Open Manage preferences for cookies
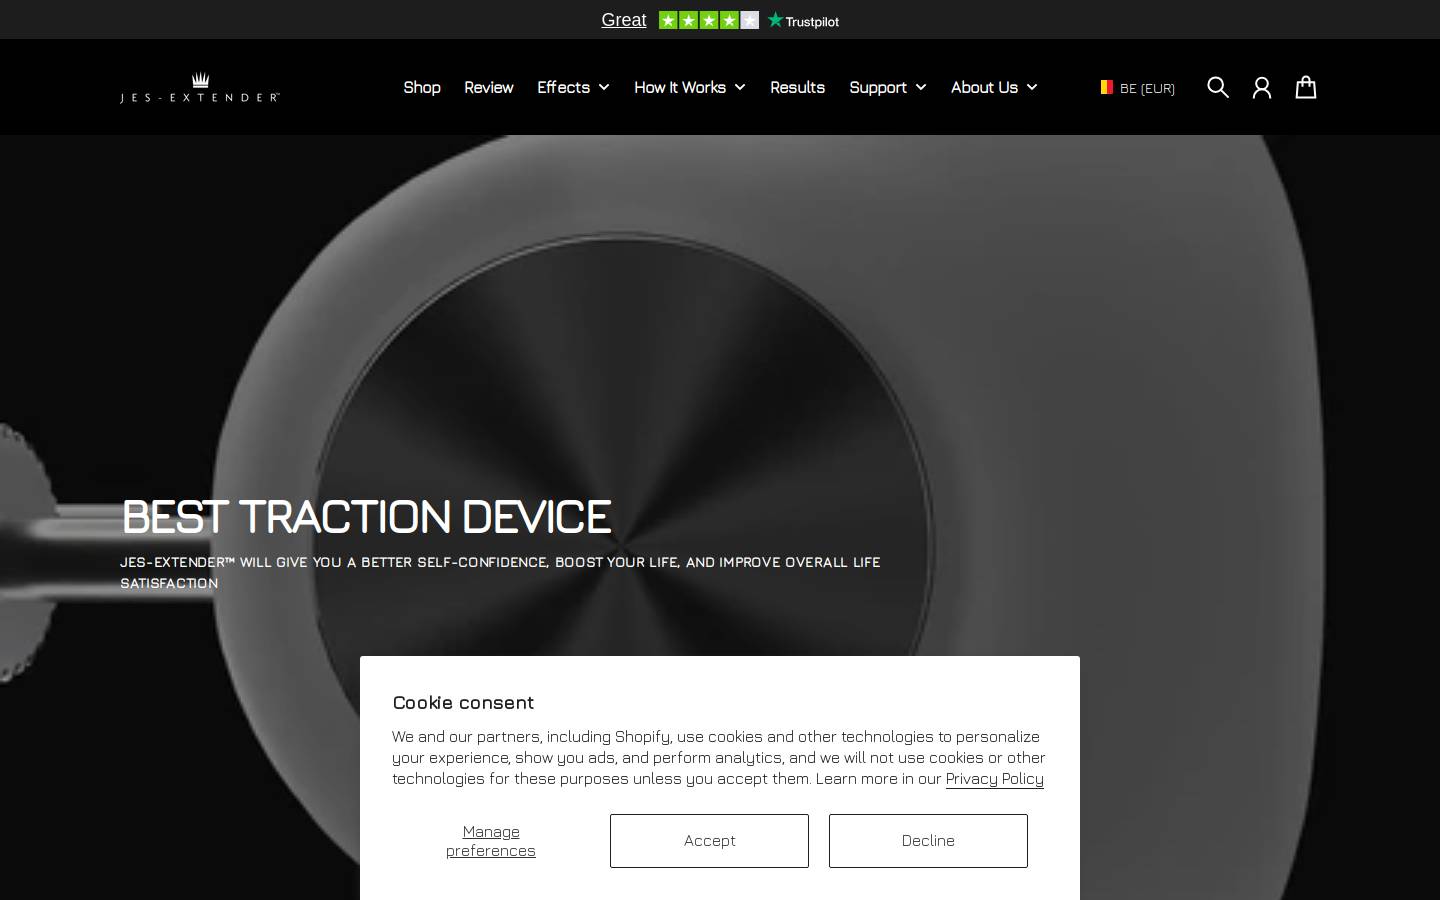 tap(491, 841)
